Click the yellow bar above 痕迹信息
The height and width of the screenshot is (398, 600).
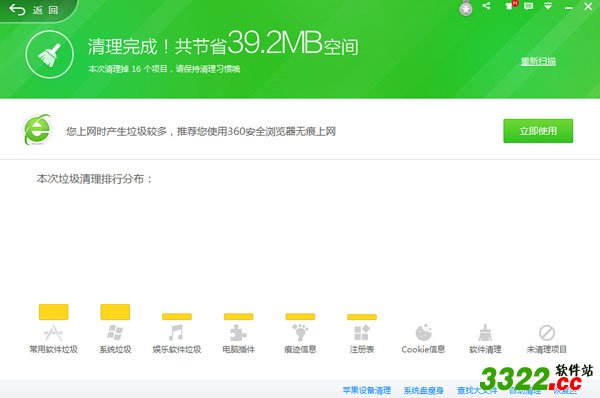(x=300, y=316)
